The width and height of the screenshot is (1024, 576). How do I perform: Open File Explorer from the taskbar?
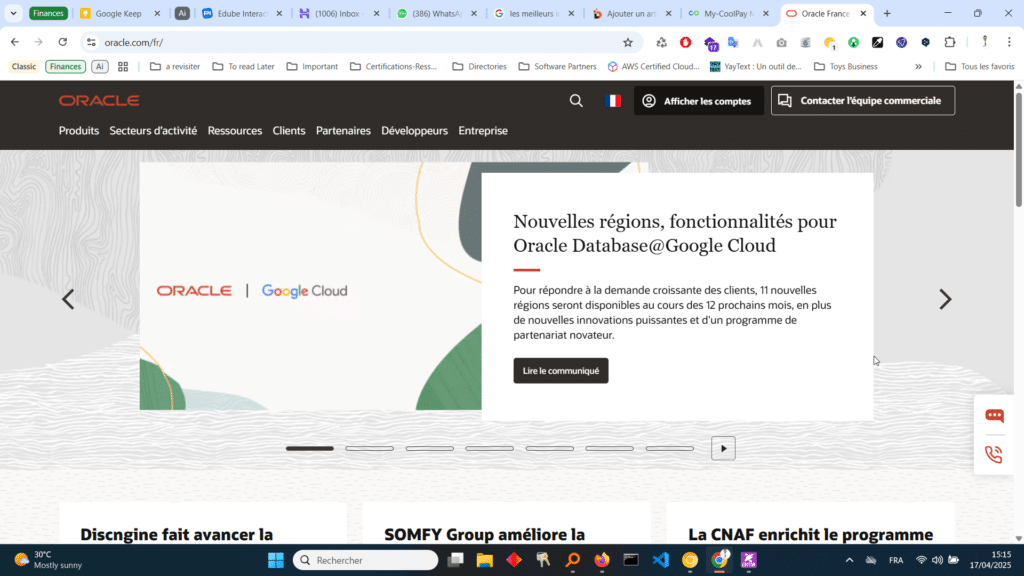tap(485, 560)
